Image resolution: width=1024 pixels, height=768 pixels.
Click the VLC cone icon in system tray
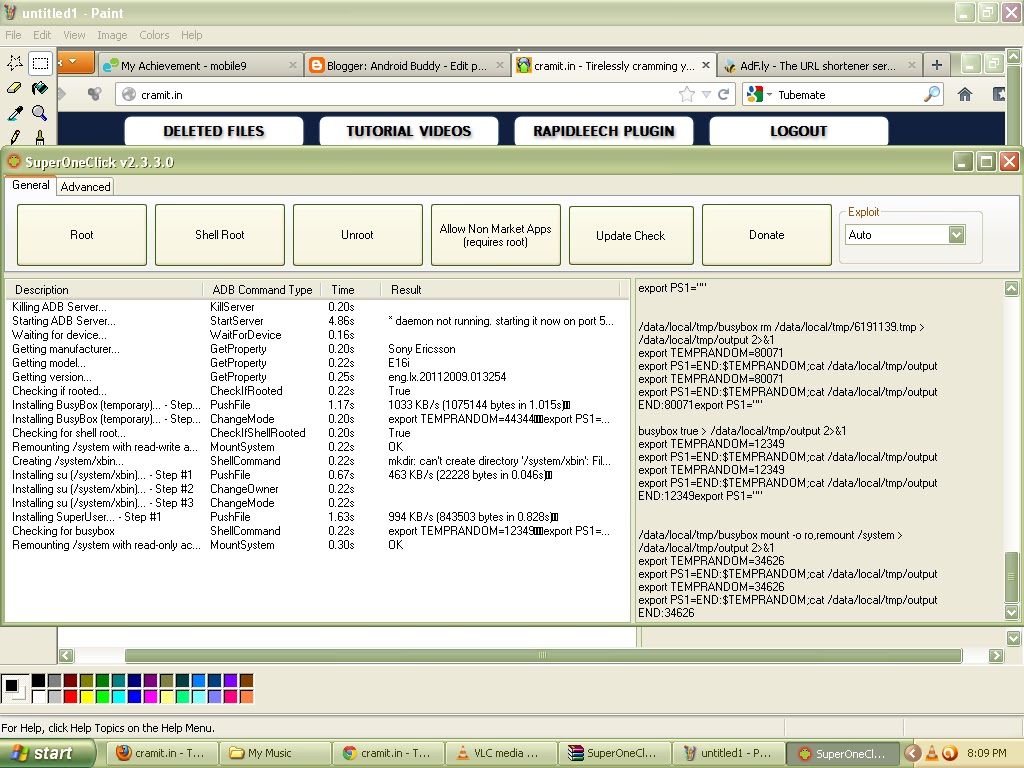(932, 753)
